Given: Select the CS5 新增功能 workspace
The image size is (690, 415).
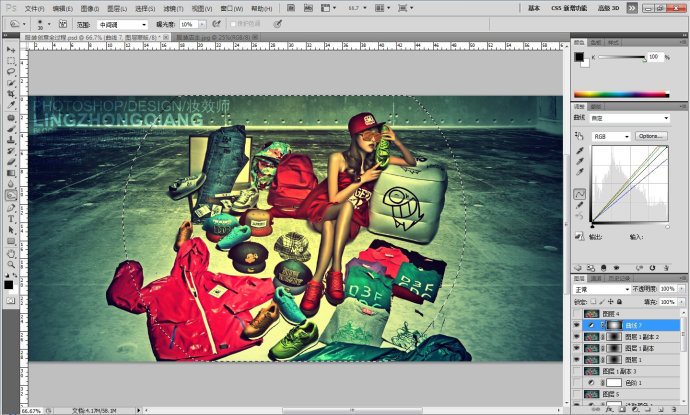Looking at the screenshot, I should click(569, 8).
